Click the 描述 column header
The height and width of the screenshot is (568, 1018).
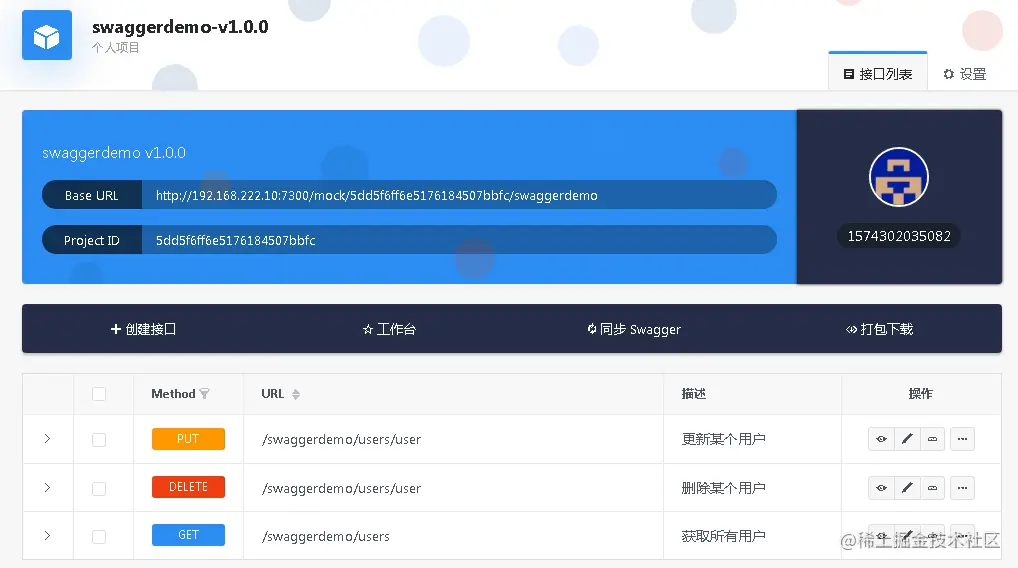(693, 393)
